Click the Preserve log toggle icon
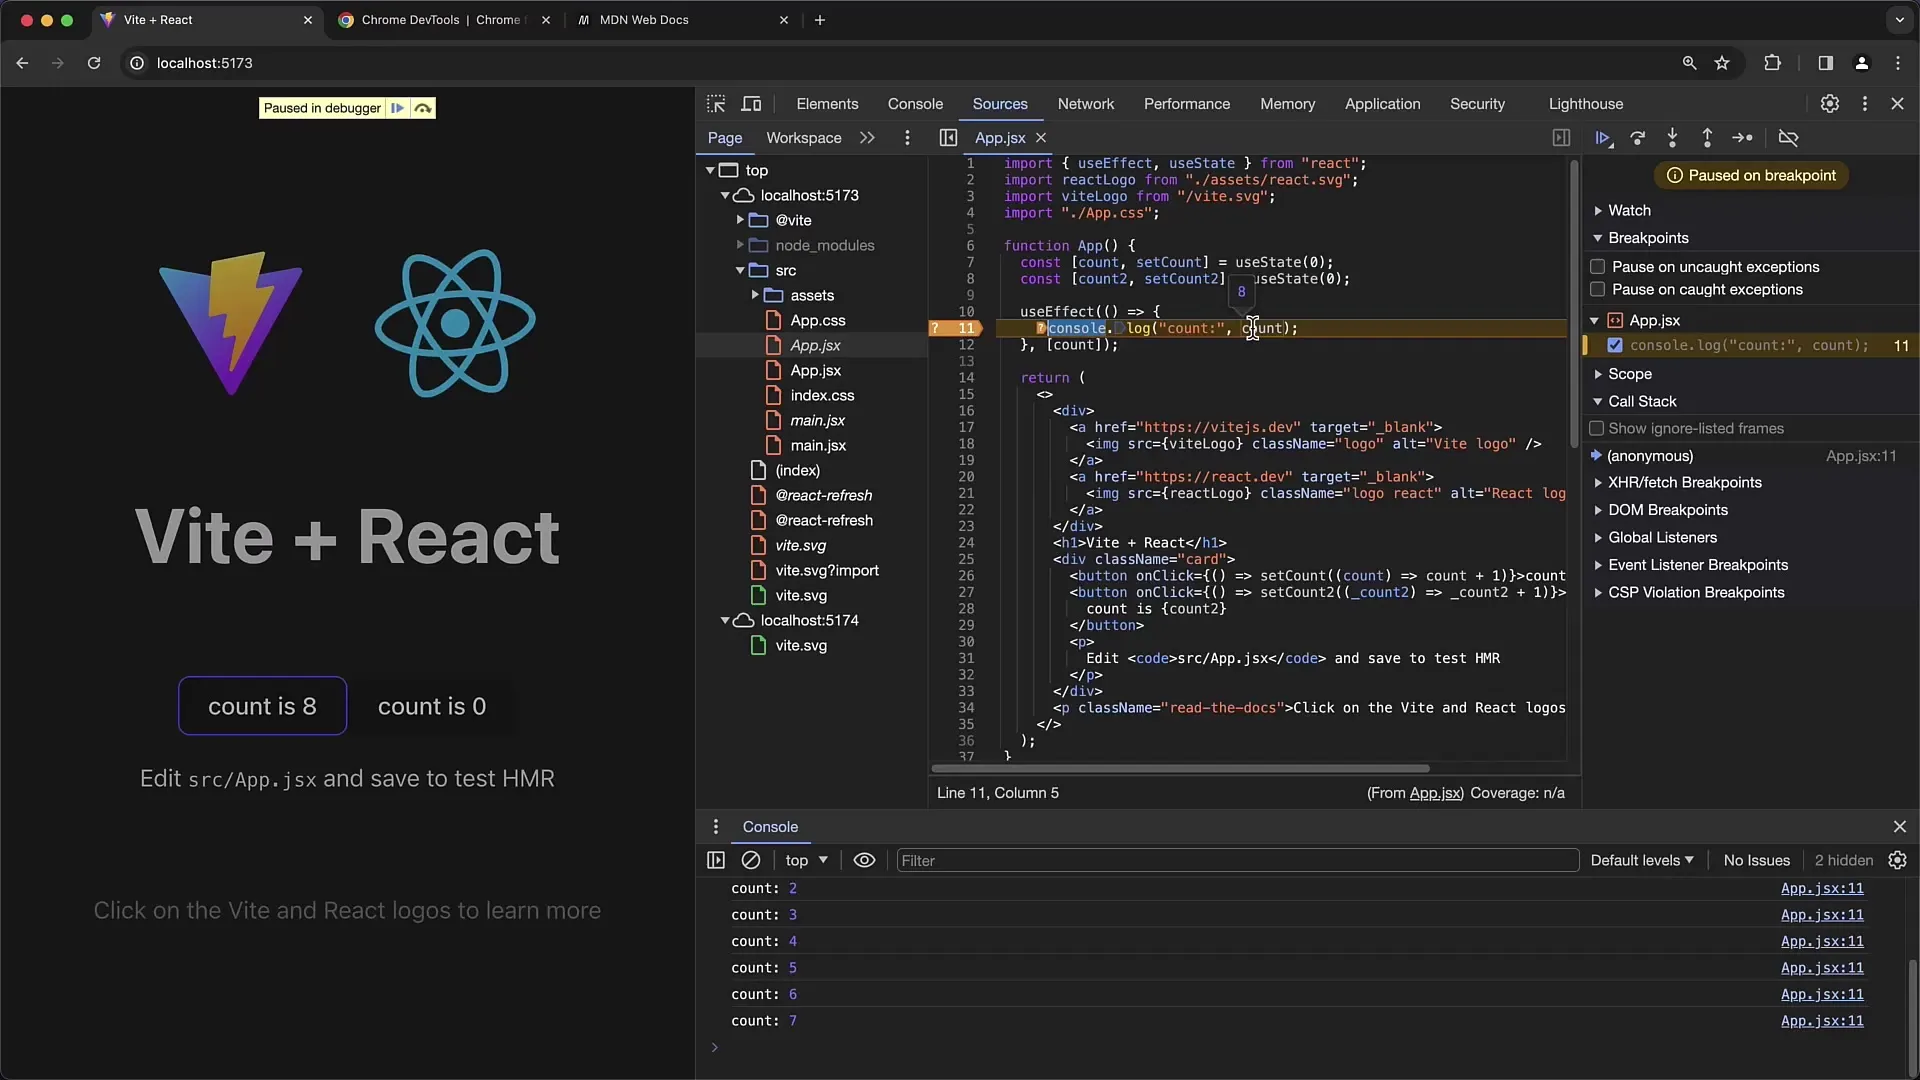Screen dimensions: 1920x1080 pyautogui.click(x=865, y=860)
